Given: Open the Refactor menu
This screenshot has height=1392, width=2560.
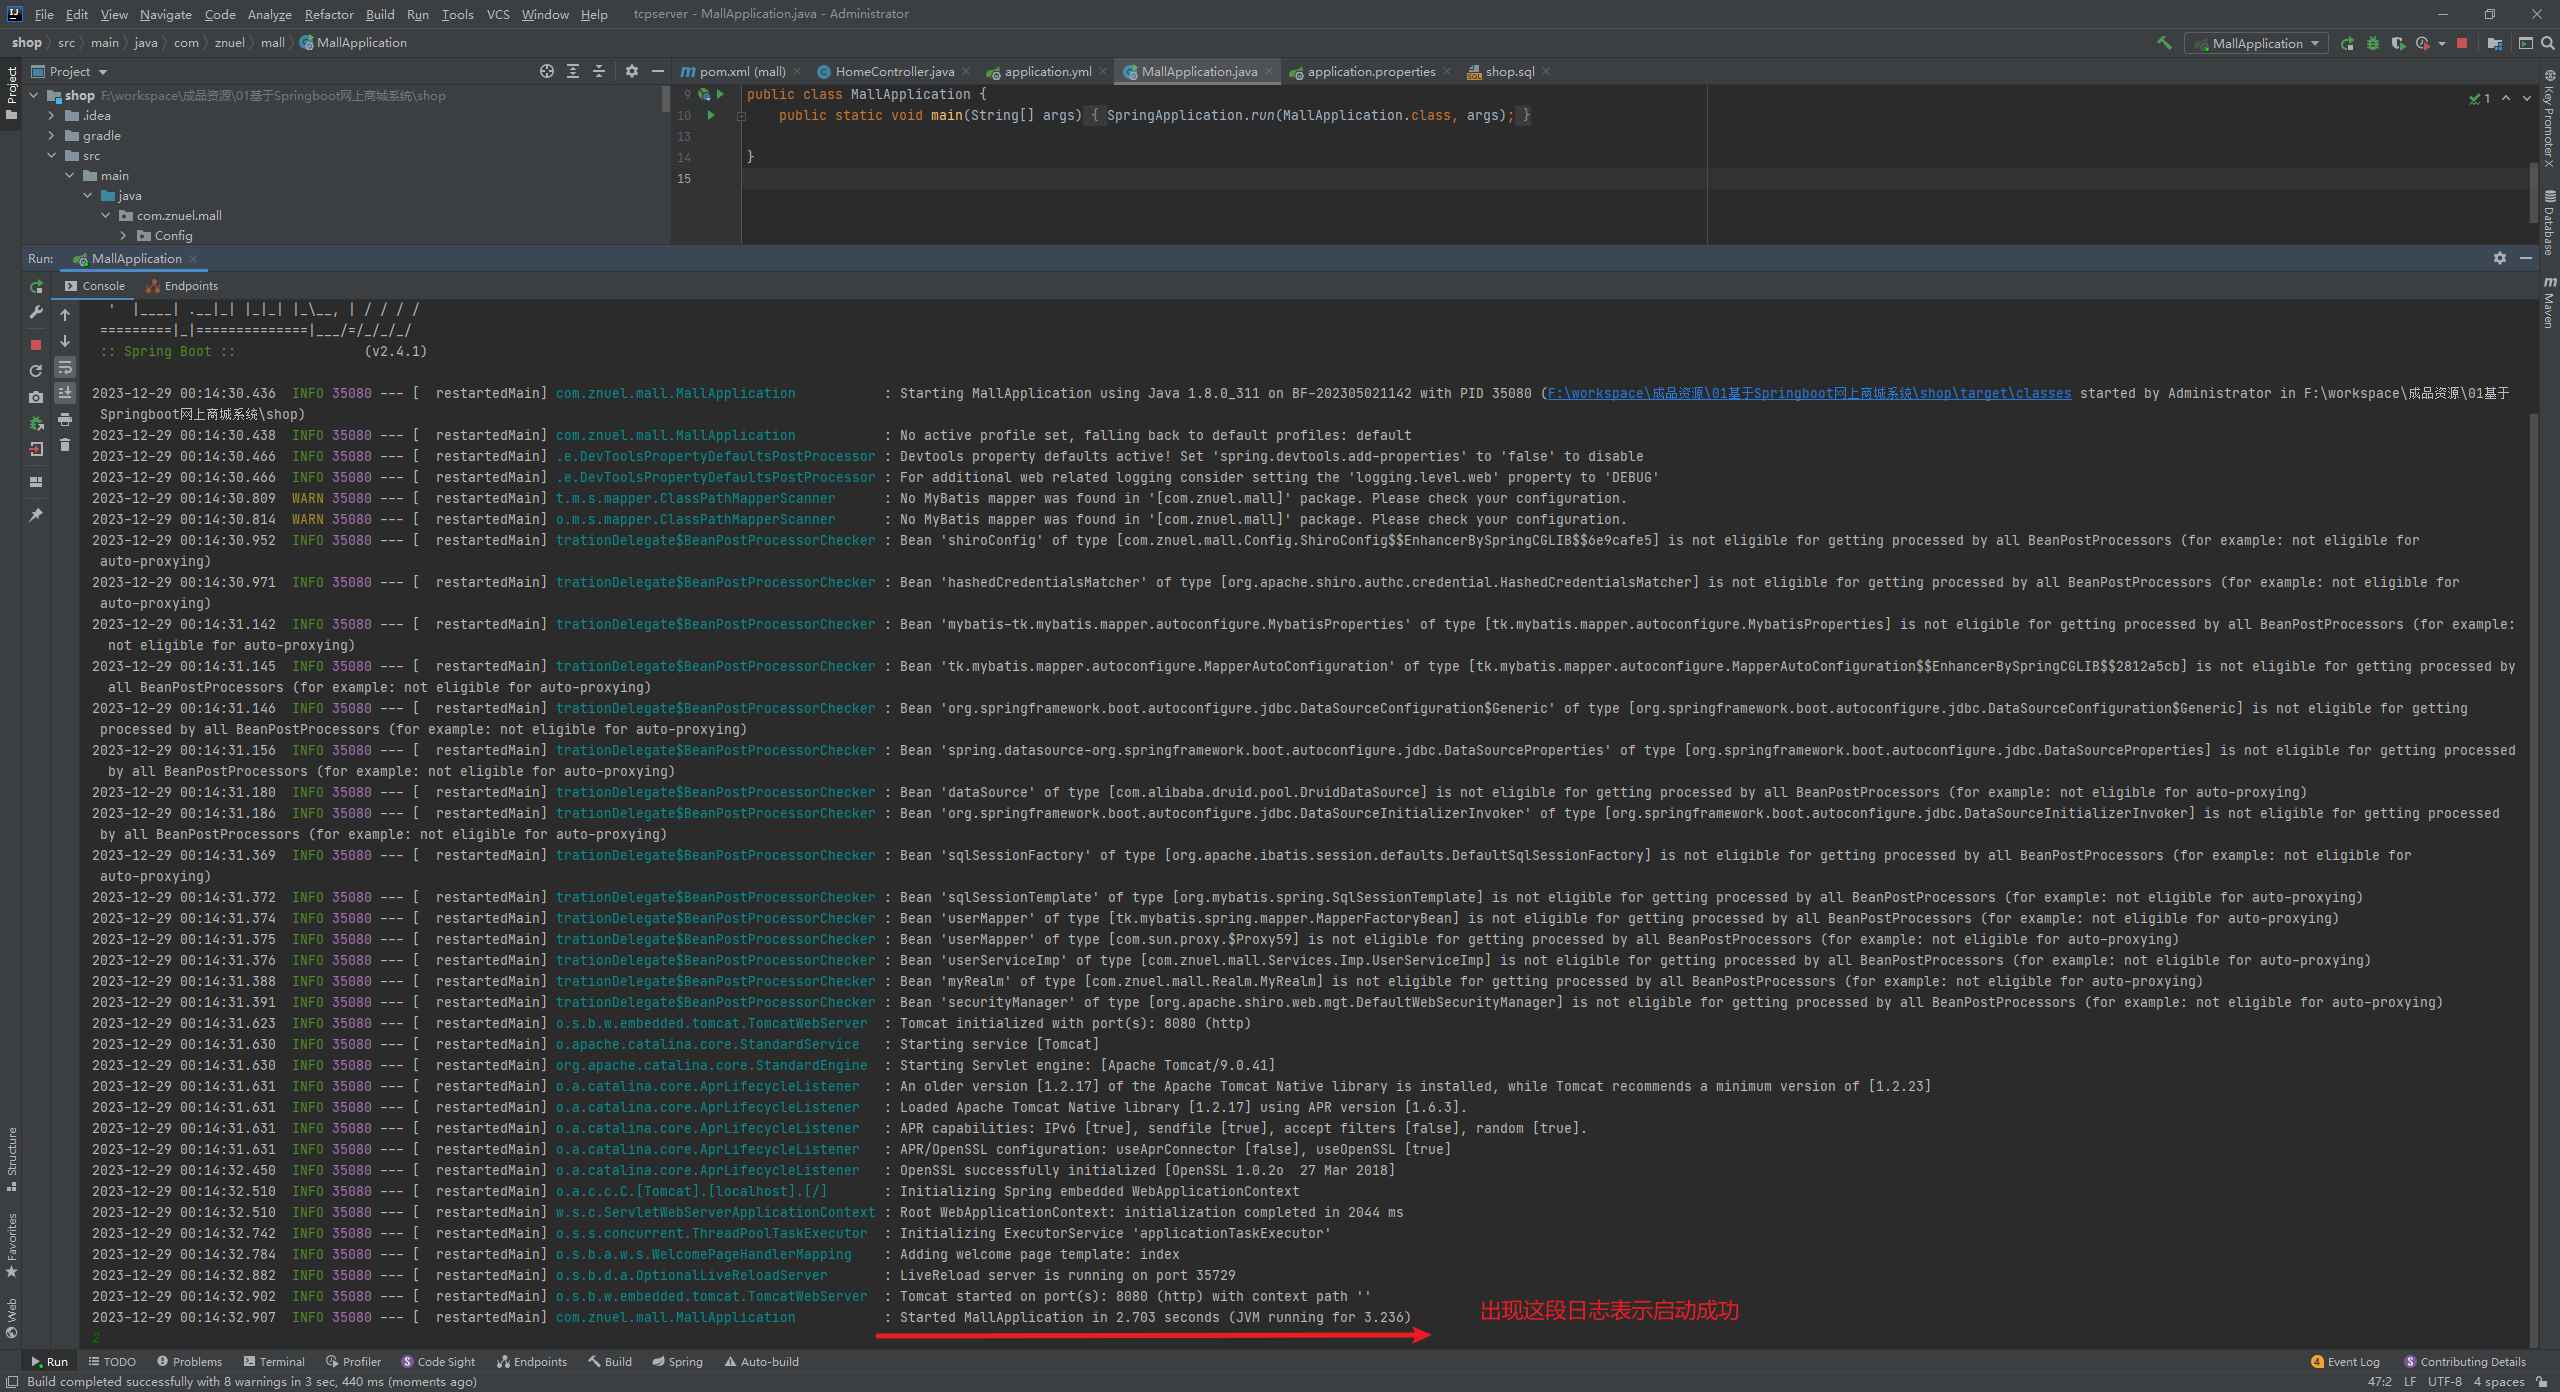Looking at the screenshot, I should point(329,14).
